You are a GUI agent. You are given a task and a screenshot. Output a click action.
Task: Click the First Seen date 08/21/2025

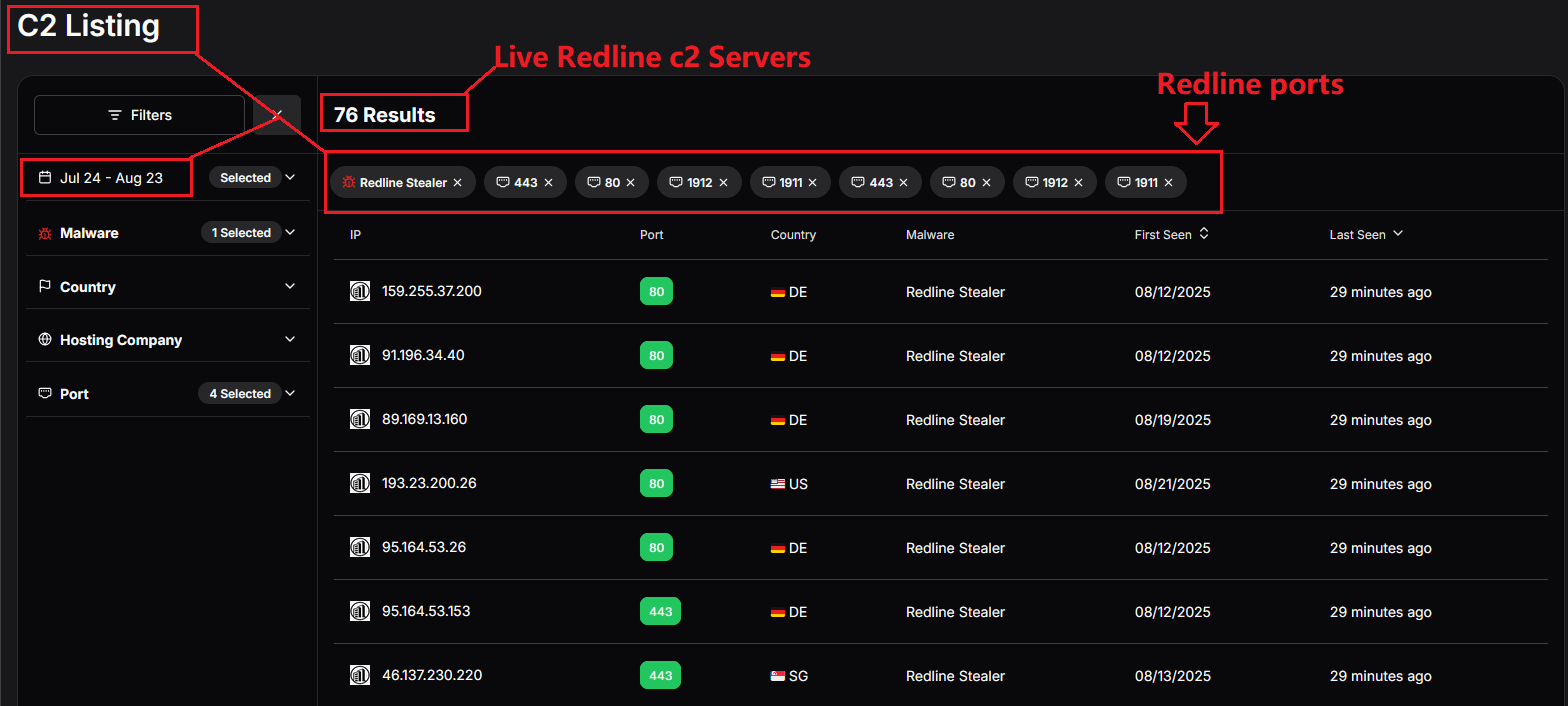pos(1173,484)
